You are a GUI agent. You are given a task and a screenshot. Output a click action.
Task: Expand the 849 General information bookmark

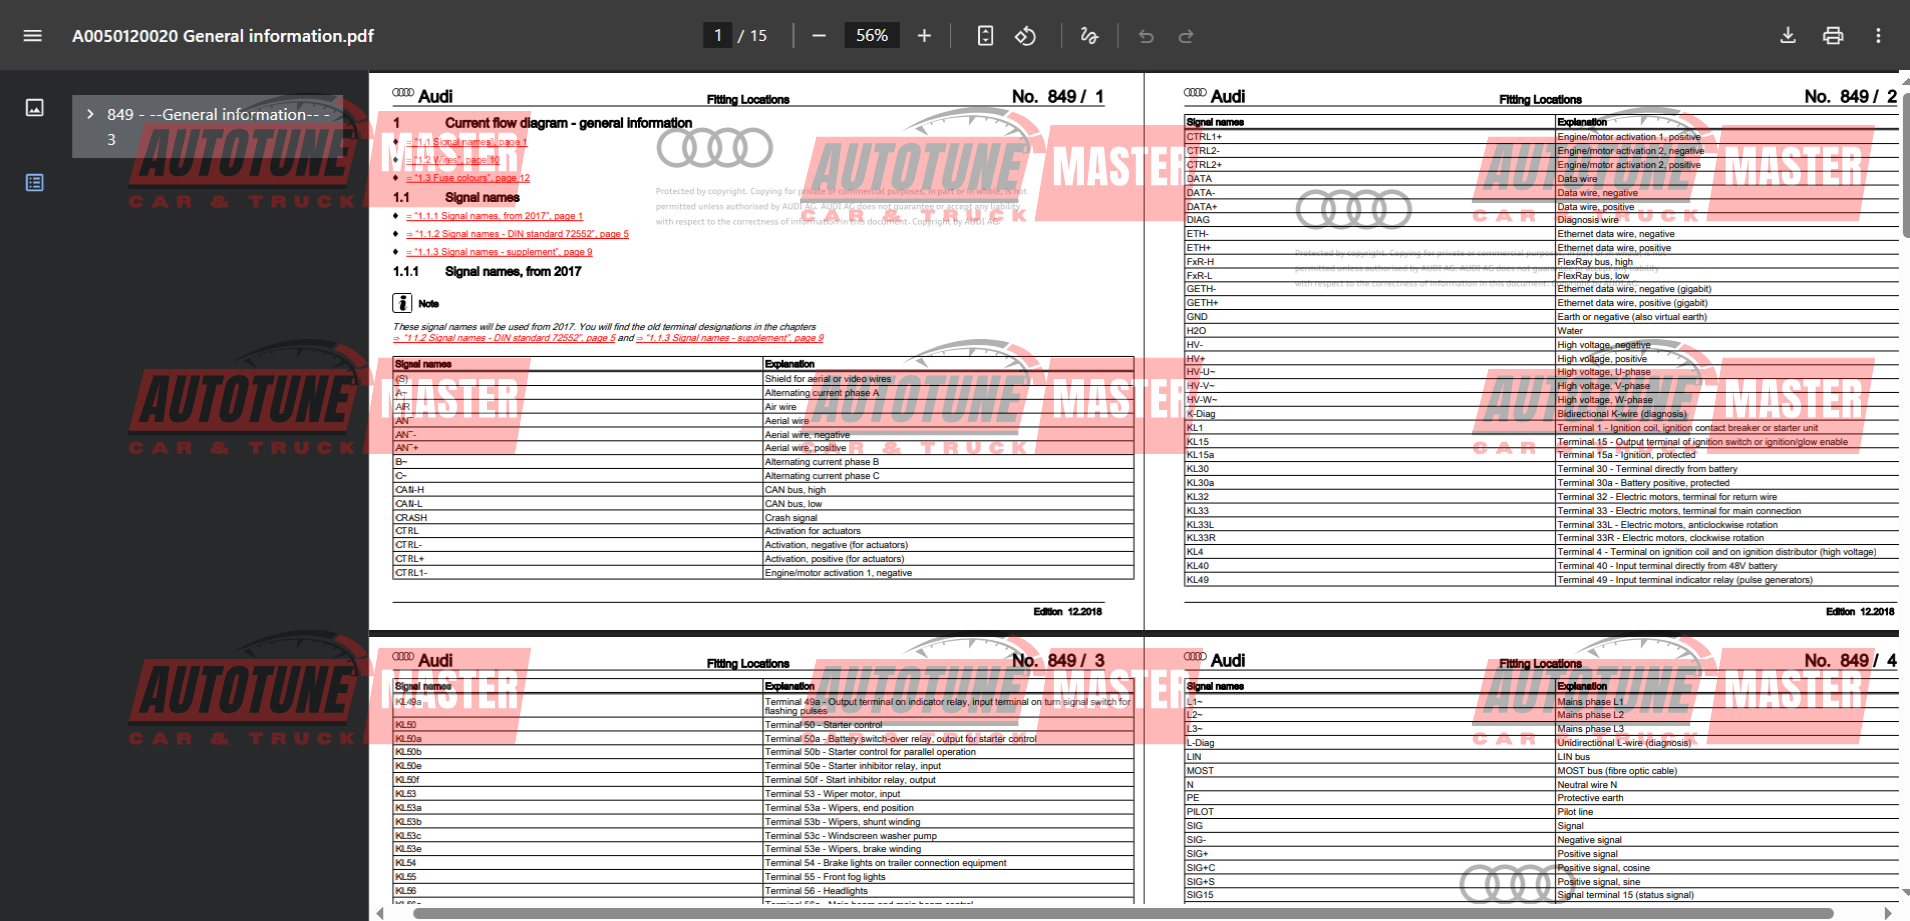pos(90,114)
